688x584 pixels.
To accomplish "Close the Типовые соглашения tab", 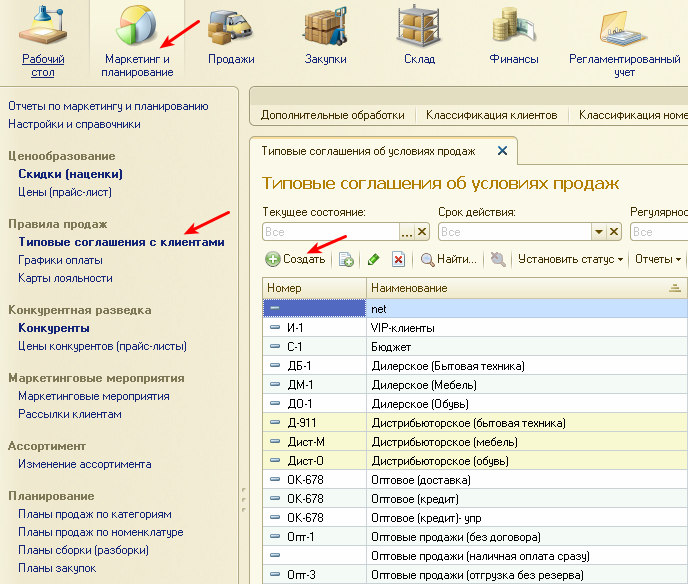I will tap(502, 151).
